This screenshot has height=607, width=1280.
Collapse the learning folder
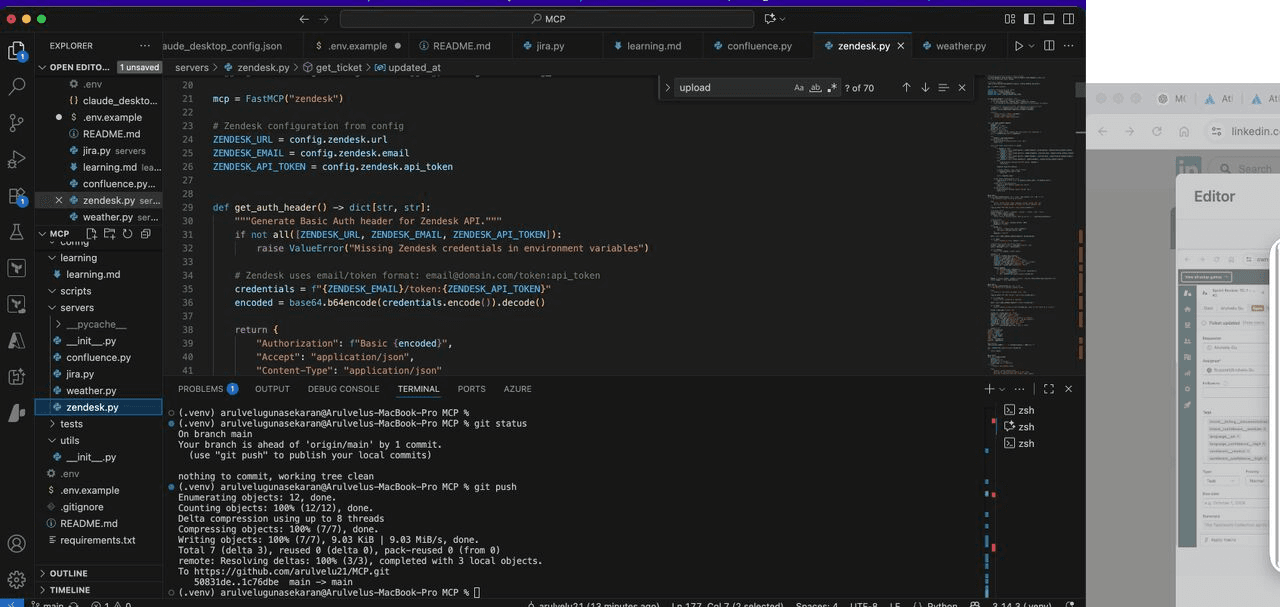pos(99,258)
